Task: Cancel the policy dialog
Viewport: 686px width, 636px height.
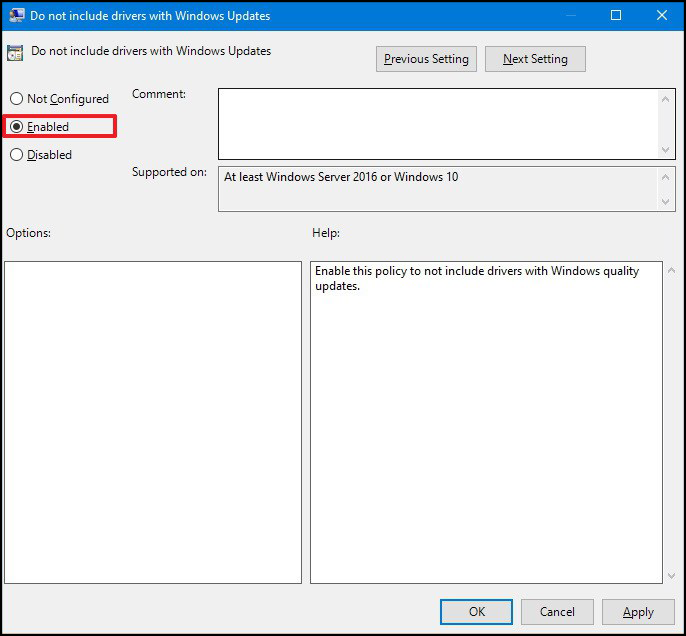Action: click(557, 612)
